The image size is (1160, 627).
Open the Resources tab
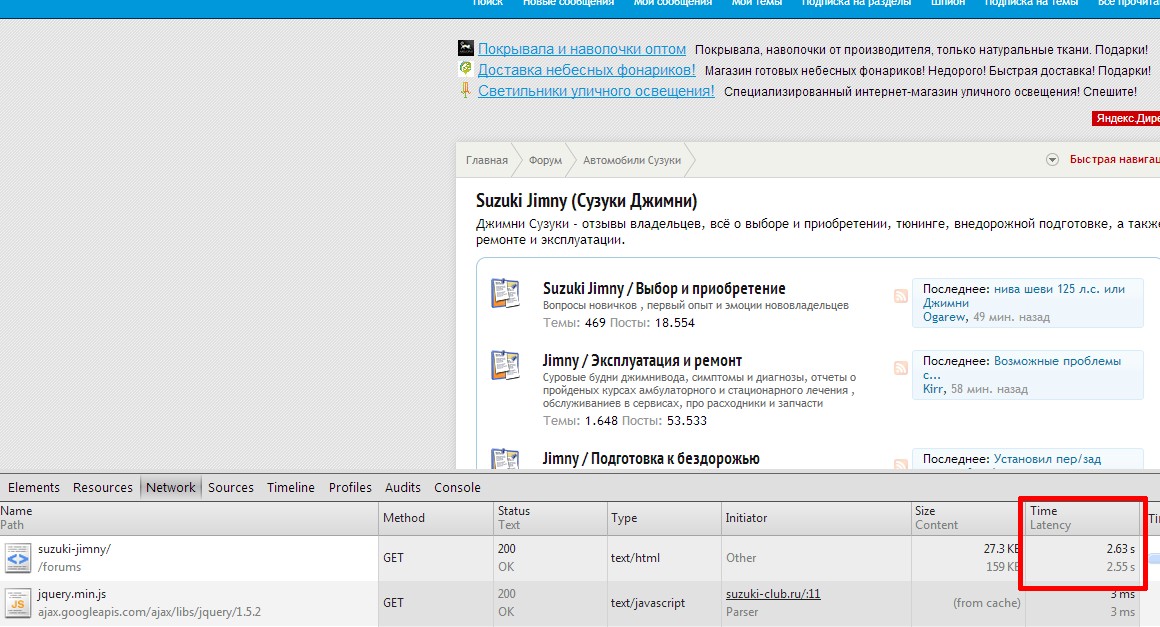(103, 487)
